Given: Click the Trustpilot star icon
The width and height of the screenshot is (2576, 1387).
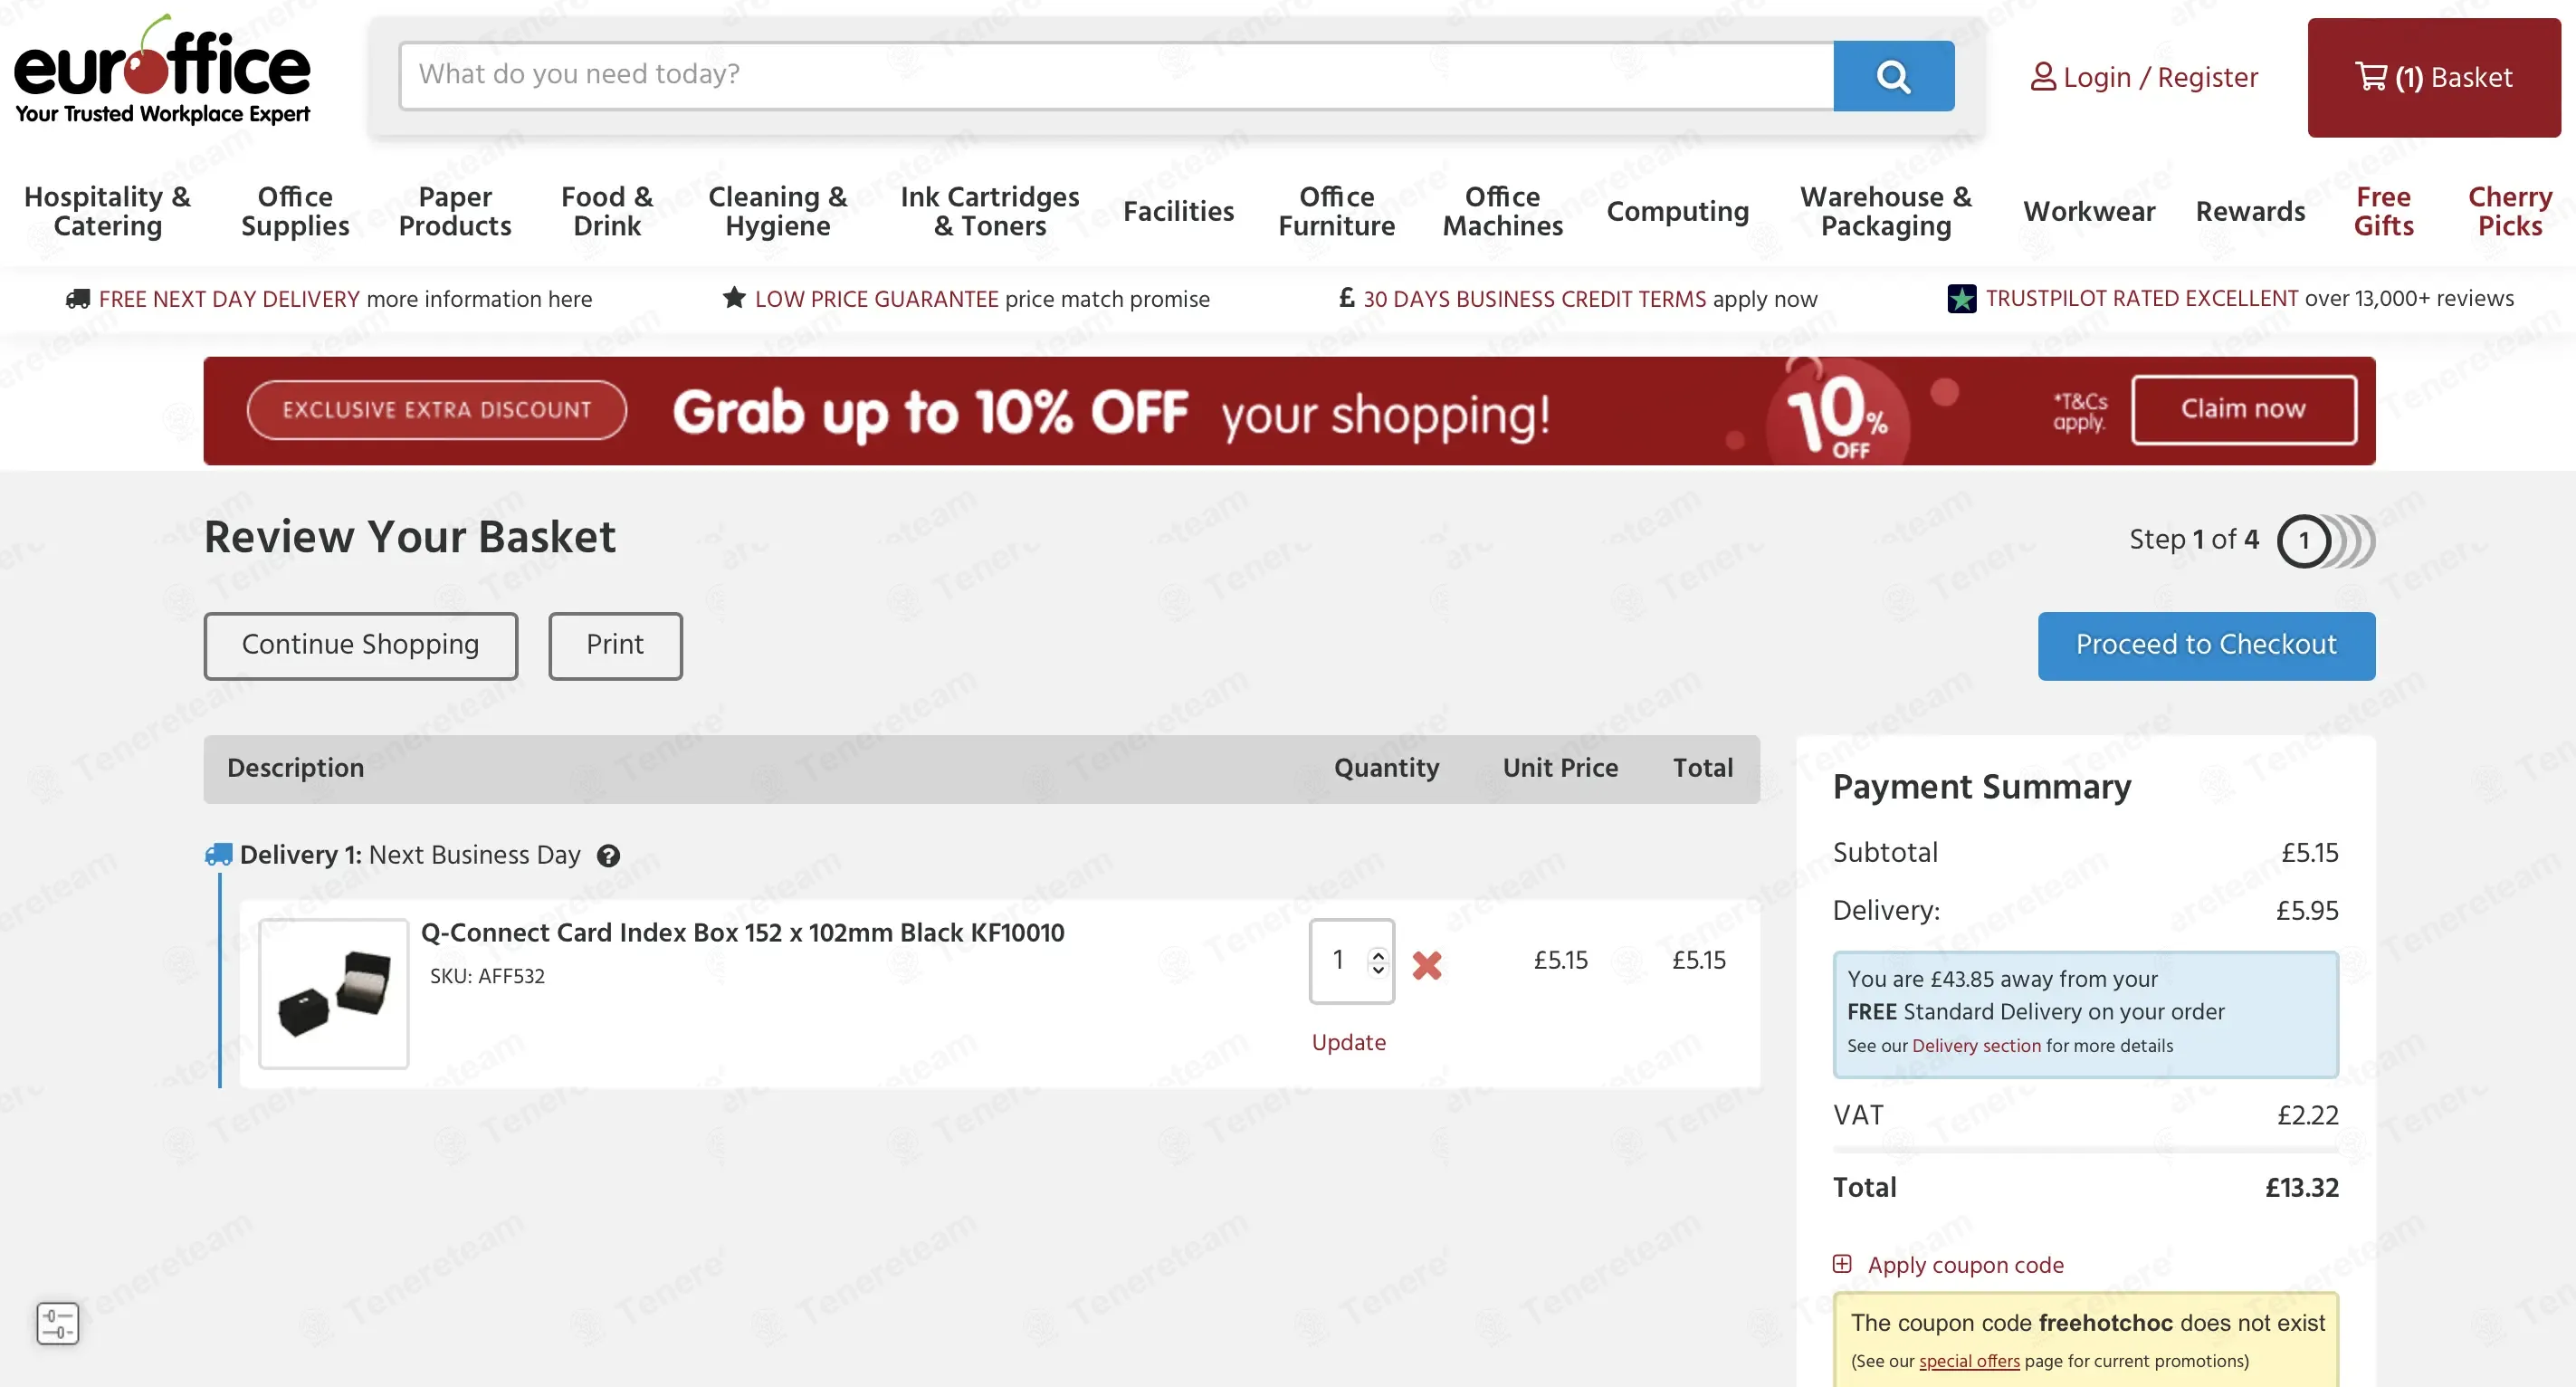Looking at the screenshot, I should [x=1961, y=299].
